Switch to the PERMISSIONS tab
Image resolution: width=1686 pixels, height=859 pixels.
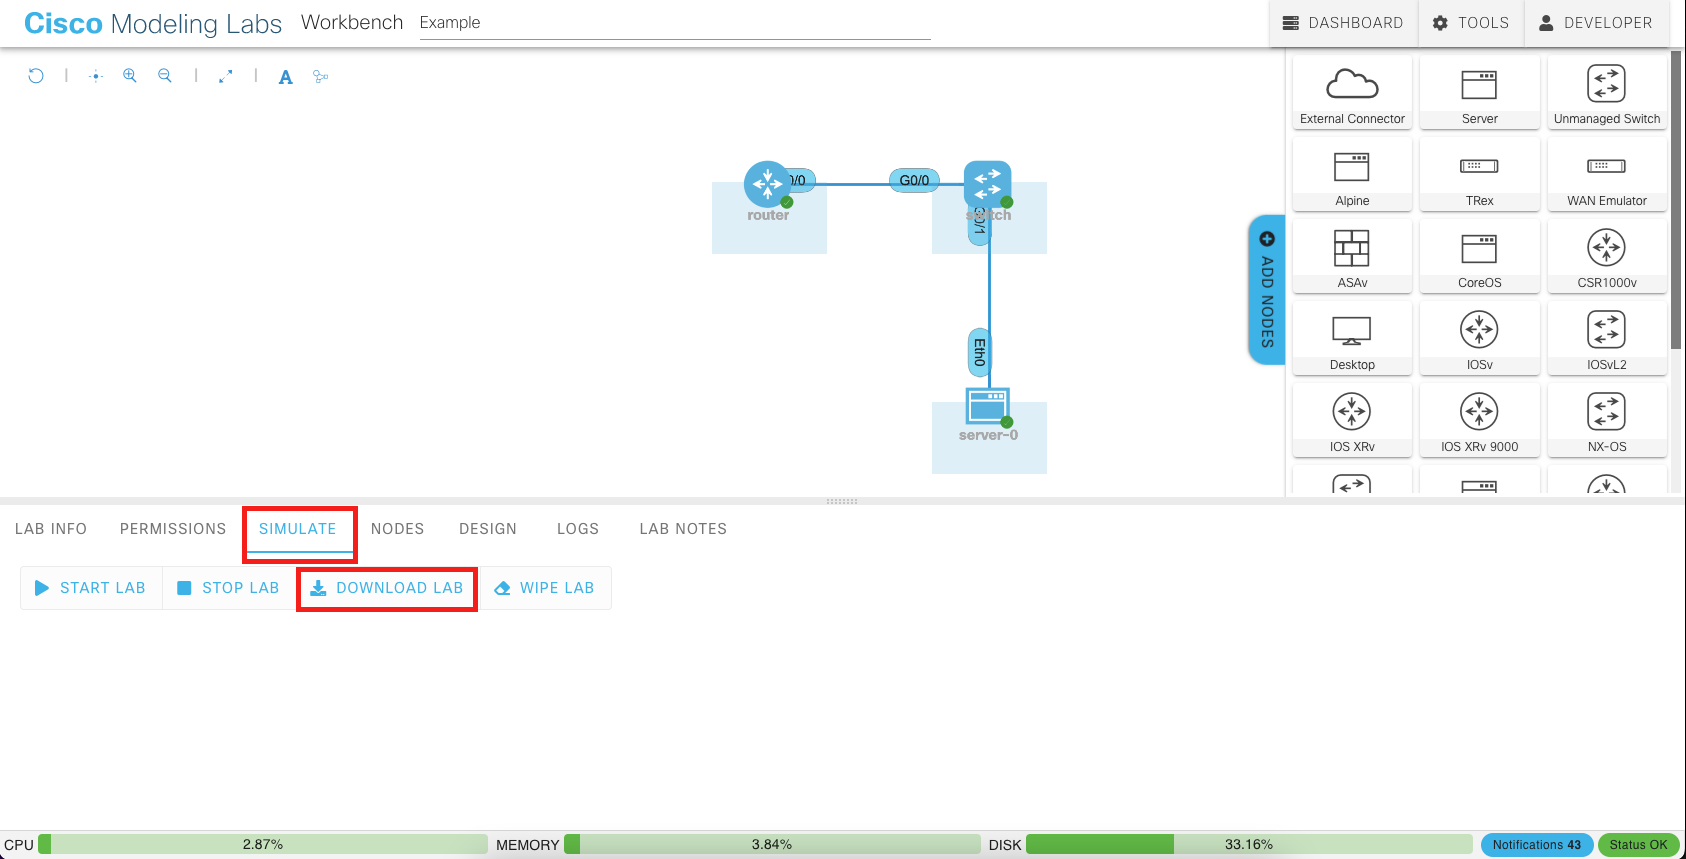[173, 529]
